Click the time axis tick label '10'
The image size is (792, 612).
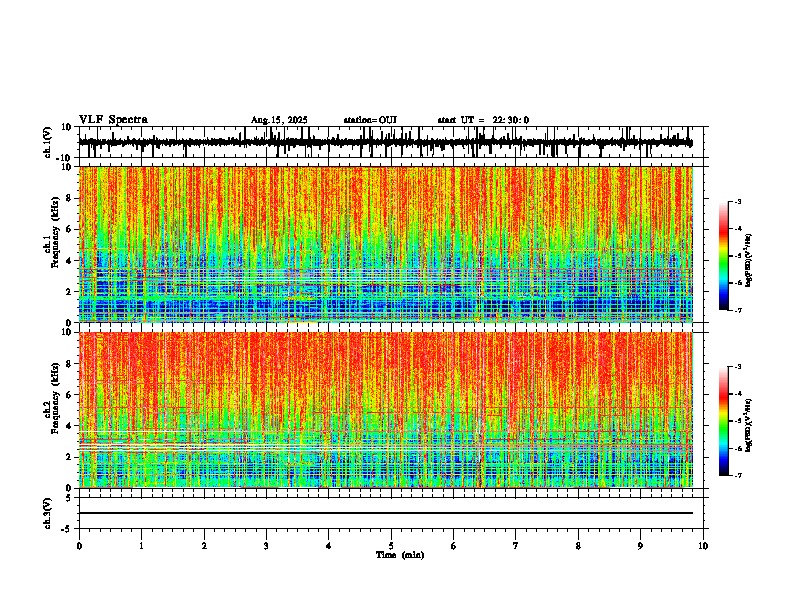pyautogui.click(x=703, y=546)
